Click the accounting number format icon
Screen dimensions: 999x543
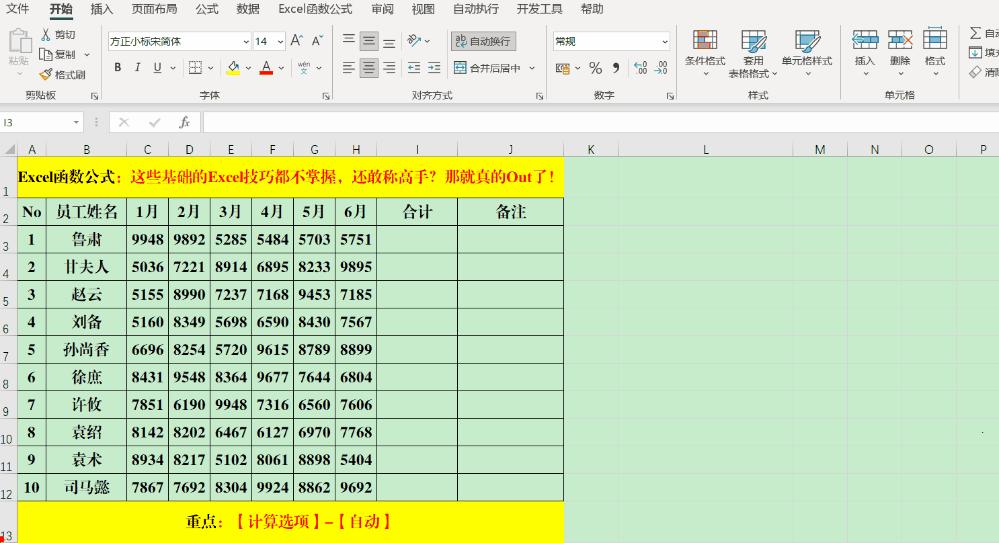[563, 68]
